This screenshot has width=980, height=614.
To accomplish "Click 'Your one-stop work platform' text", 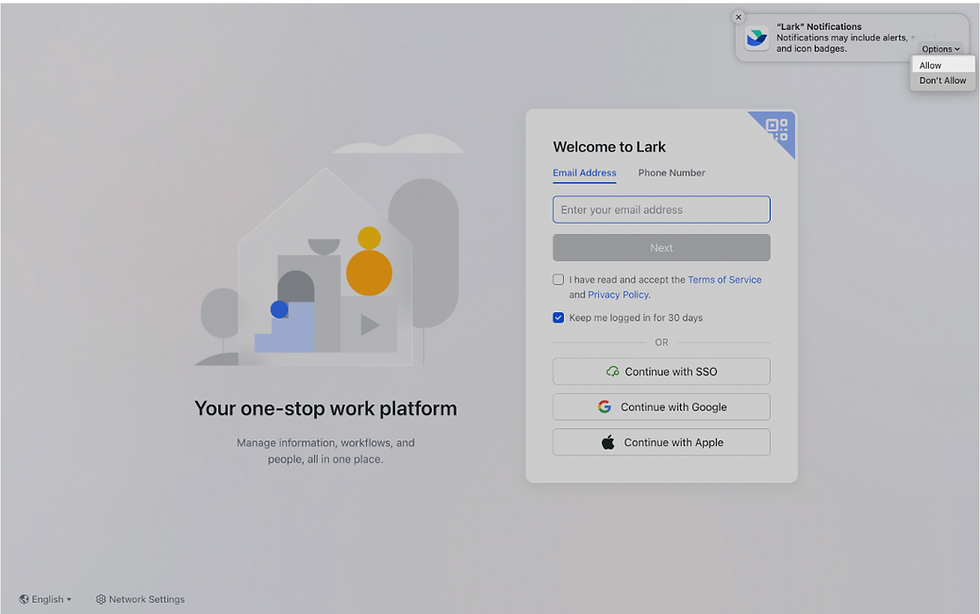I will click(x=326, y=408).
